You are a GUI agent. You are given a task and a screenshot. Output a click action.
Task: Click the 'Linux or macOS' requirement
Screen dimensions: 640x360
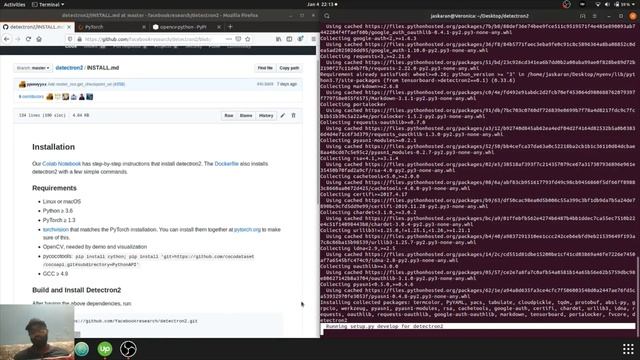click(x=62, y=202)
